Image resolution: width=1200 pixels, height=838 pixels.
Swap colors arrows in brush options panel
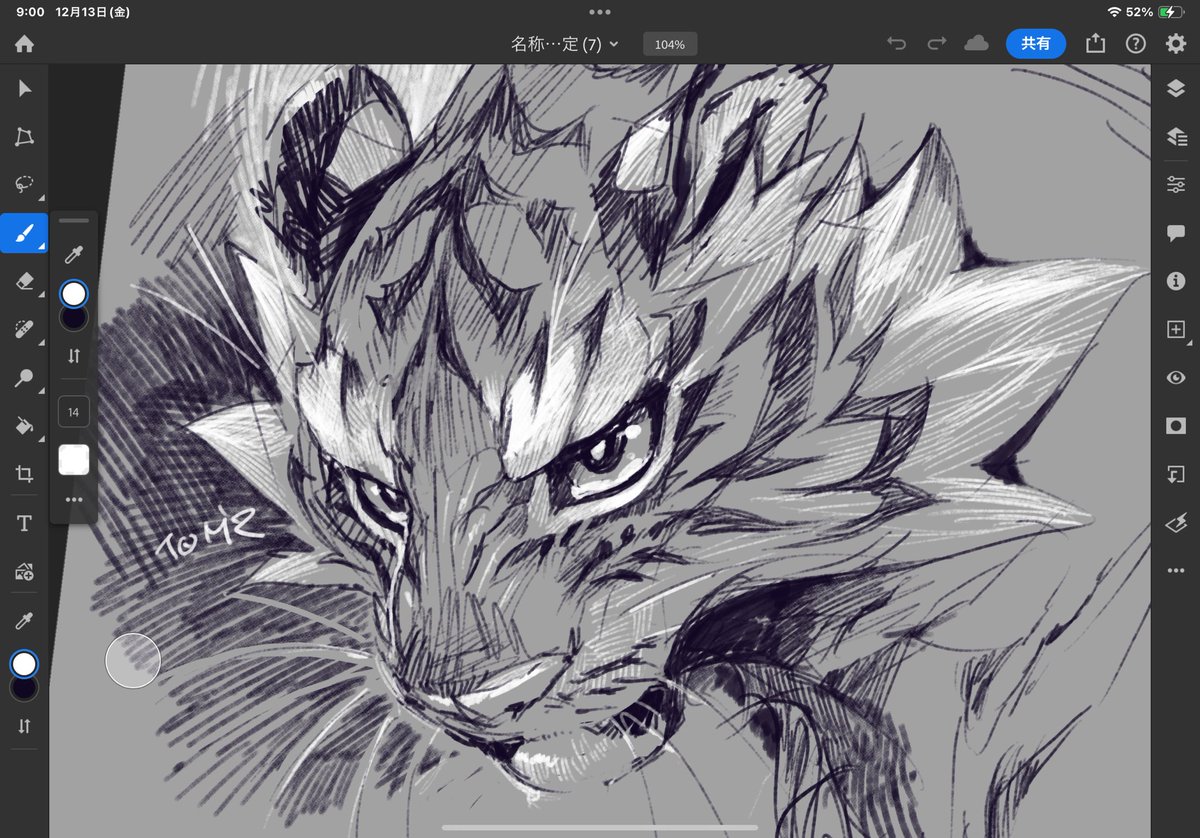coord(74,355)
